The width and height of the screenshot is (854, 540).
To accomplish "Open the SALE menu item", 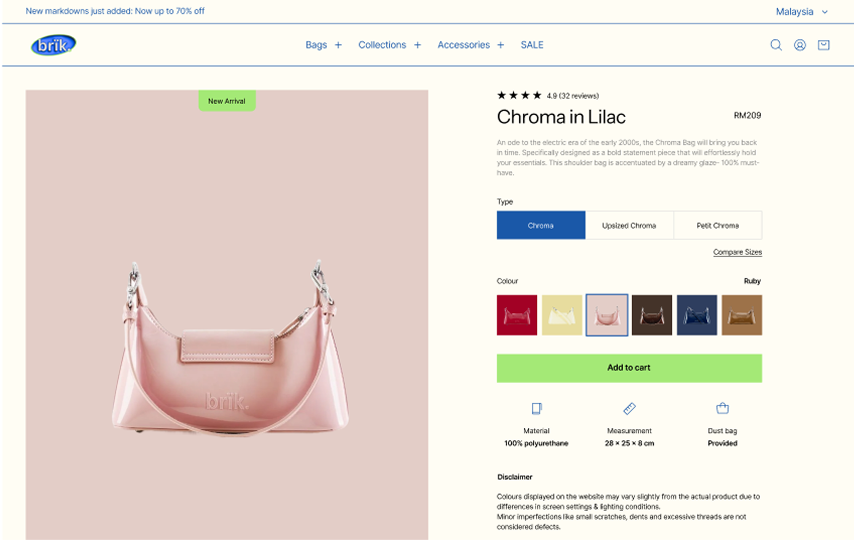I will [x=532, y=45].
